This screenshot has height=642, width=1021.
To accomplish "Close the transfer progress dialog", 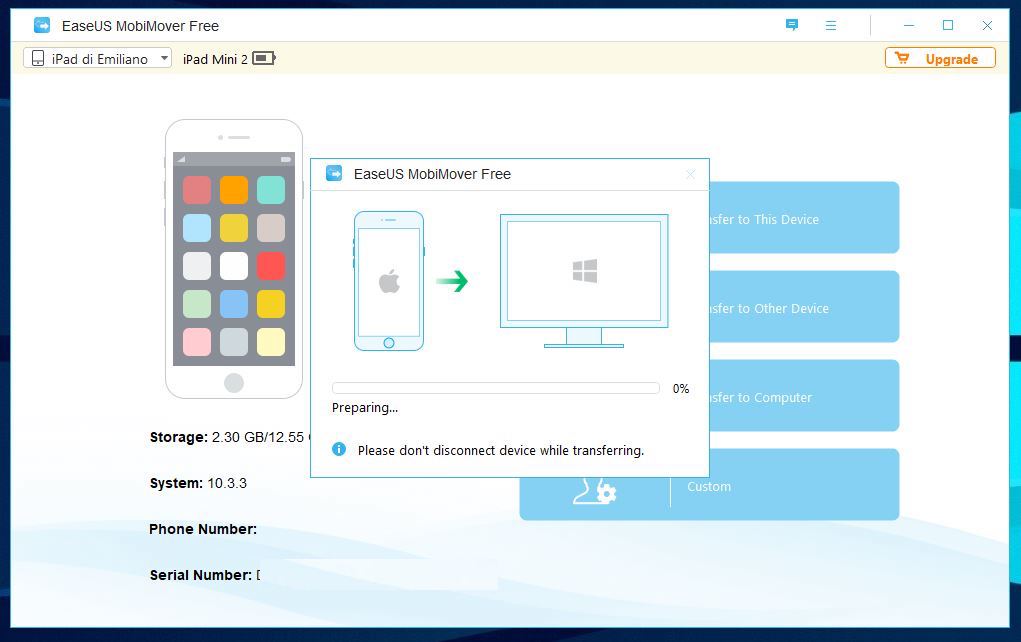I will [x=690, y=174].
